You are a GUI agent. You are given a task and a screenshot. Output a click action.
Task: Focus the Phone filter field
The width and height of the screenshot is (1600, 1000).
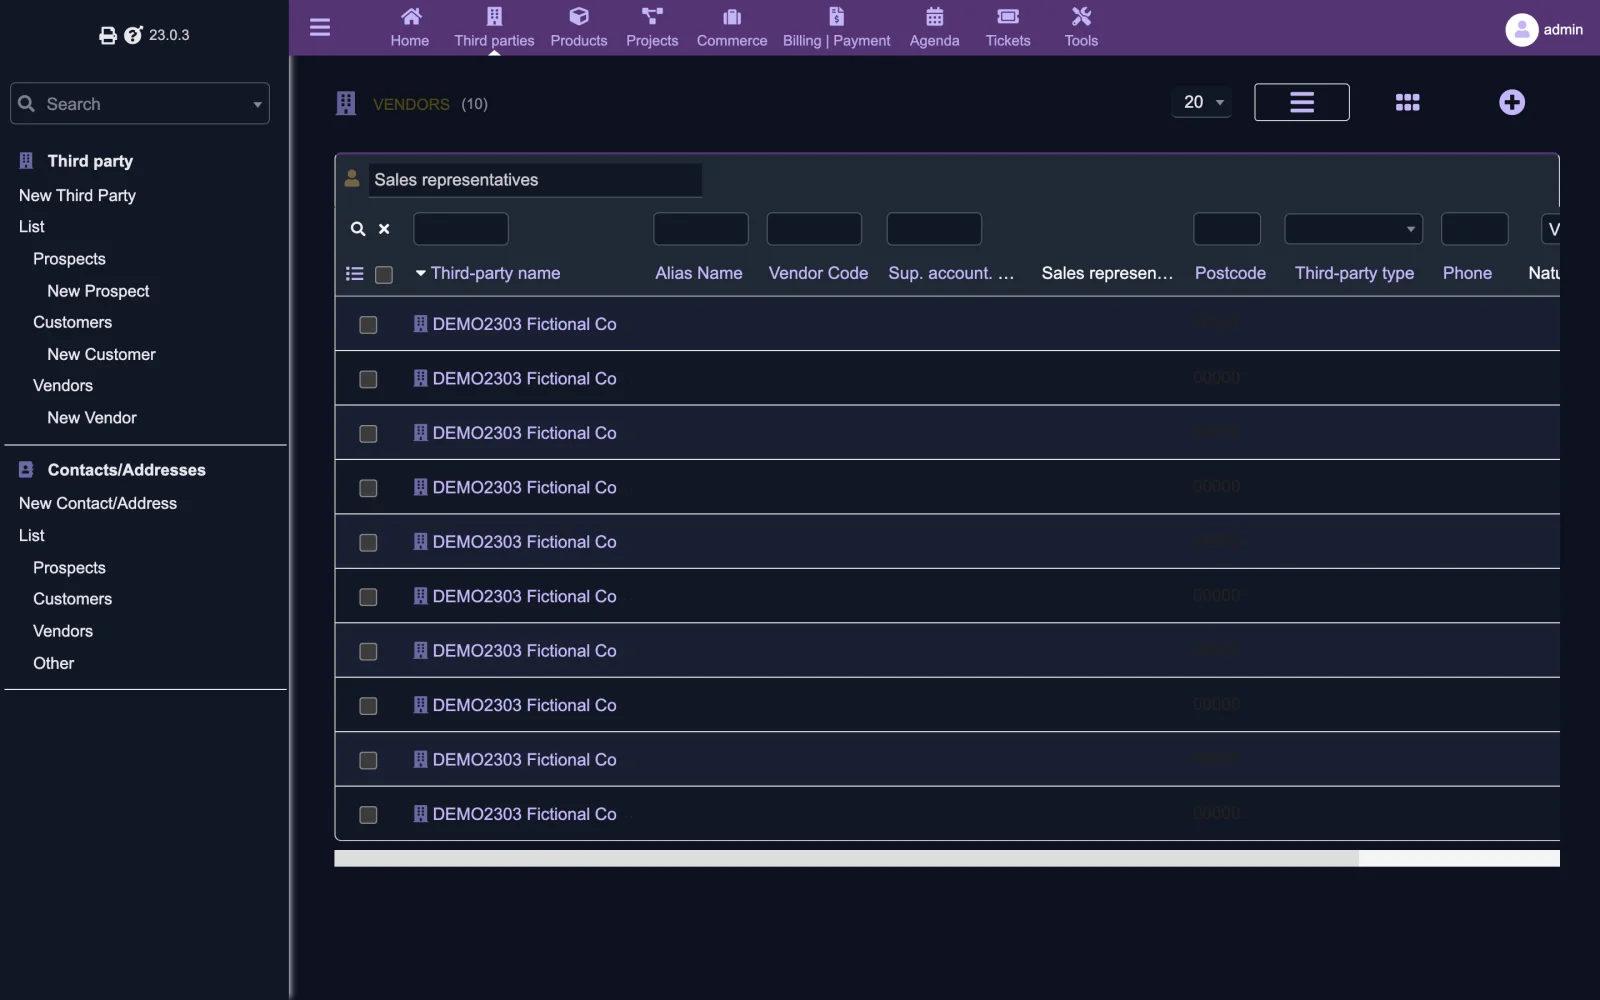(1474, 229)
